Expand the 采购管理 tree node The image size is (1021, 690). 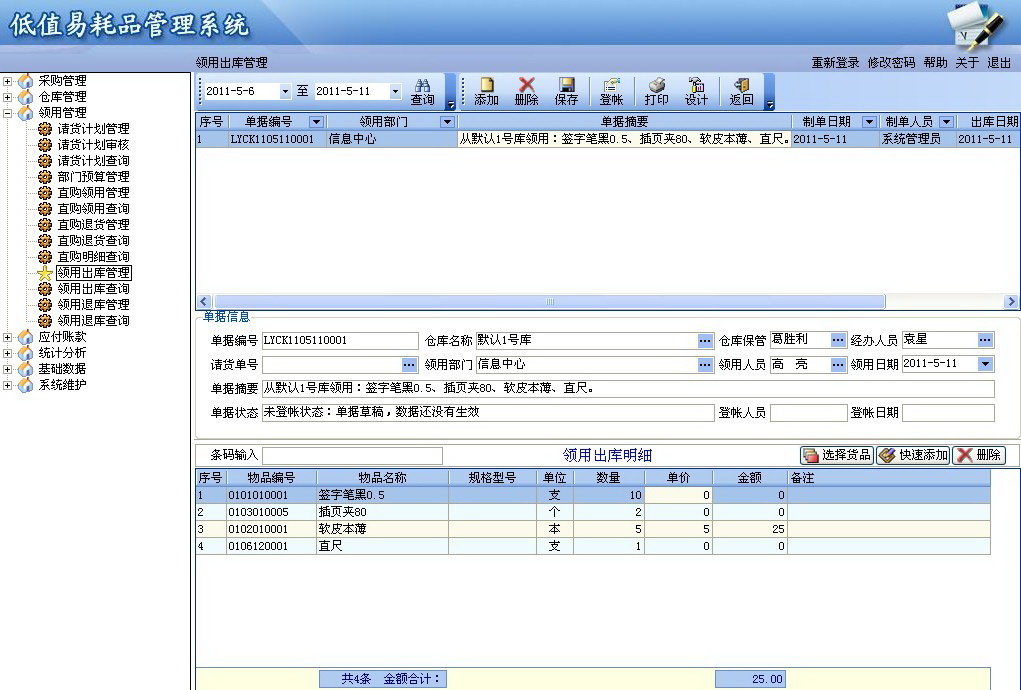coord(7,81)
